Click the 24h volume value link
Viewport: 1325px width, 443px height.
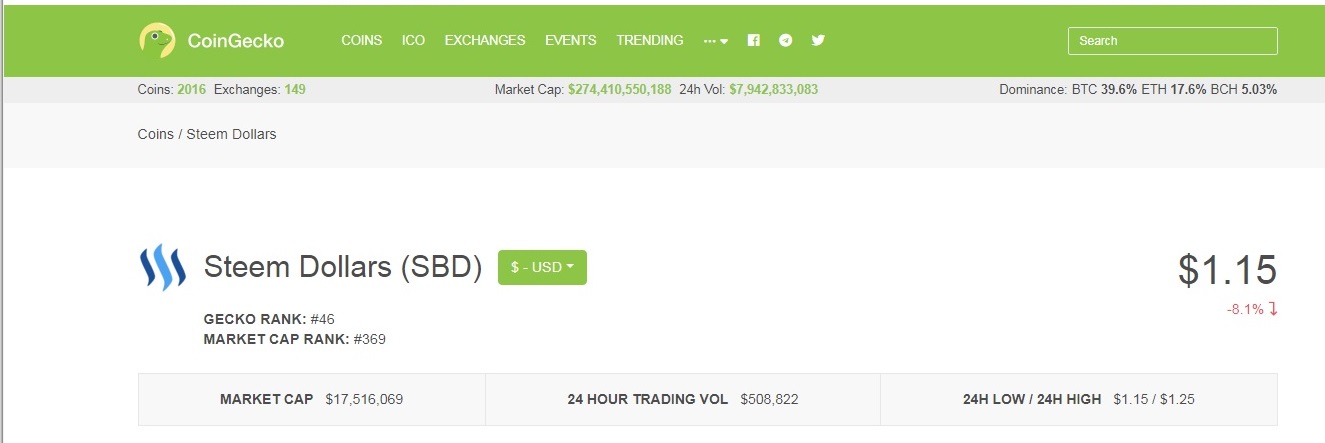pyautogui.click(x=773, y=89)
